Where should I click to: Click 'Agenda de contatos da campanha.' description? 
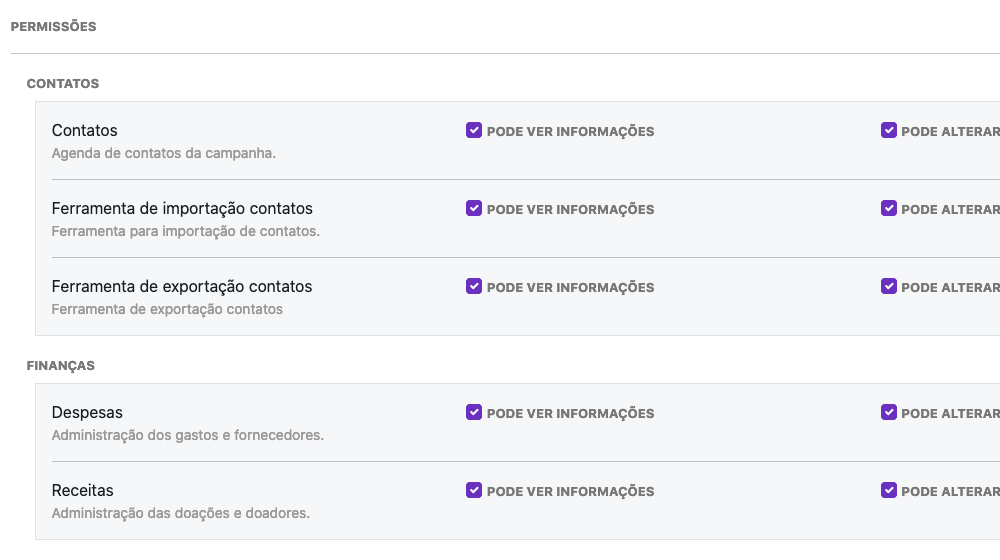163,154
